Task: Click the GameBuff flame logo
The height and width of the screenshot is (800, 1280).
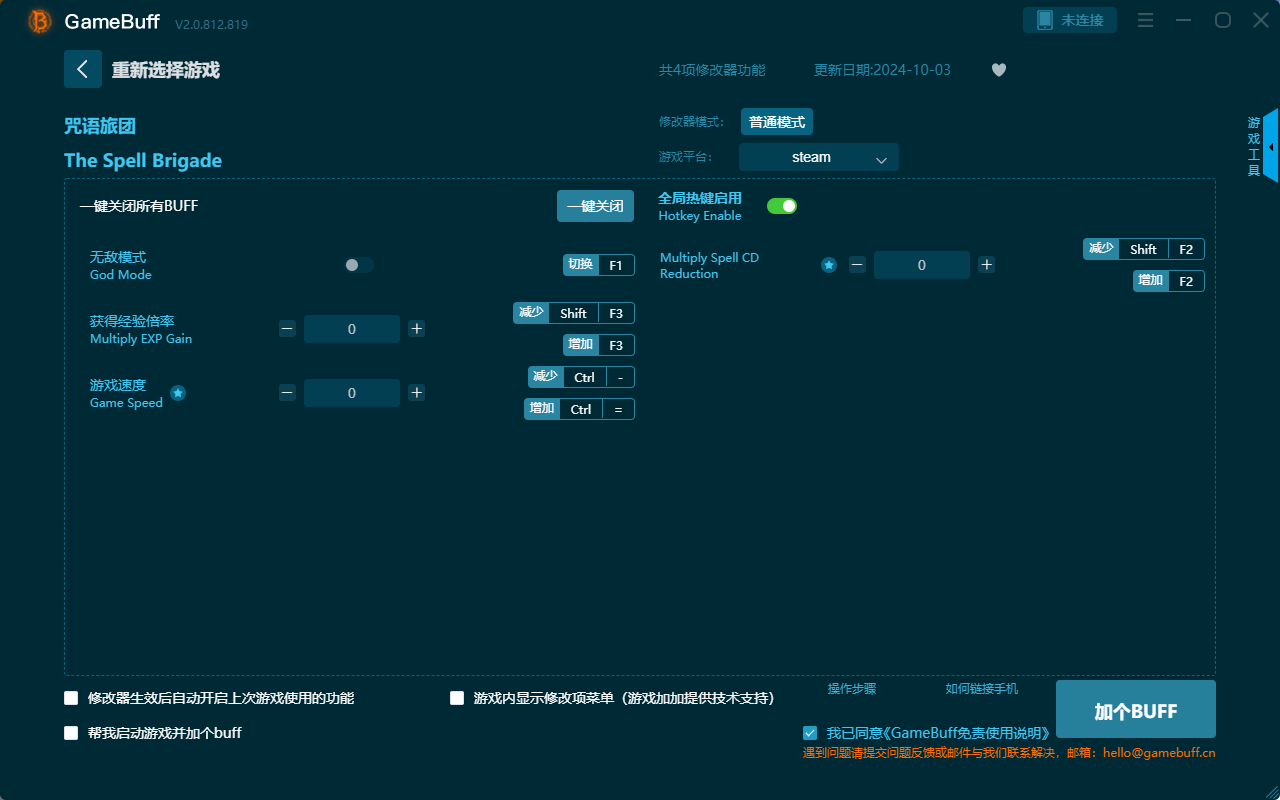Action: [x=38, y=20]
